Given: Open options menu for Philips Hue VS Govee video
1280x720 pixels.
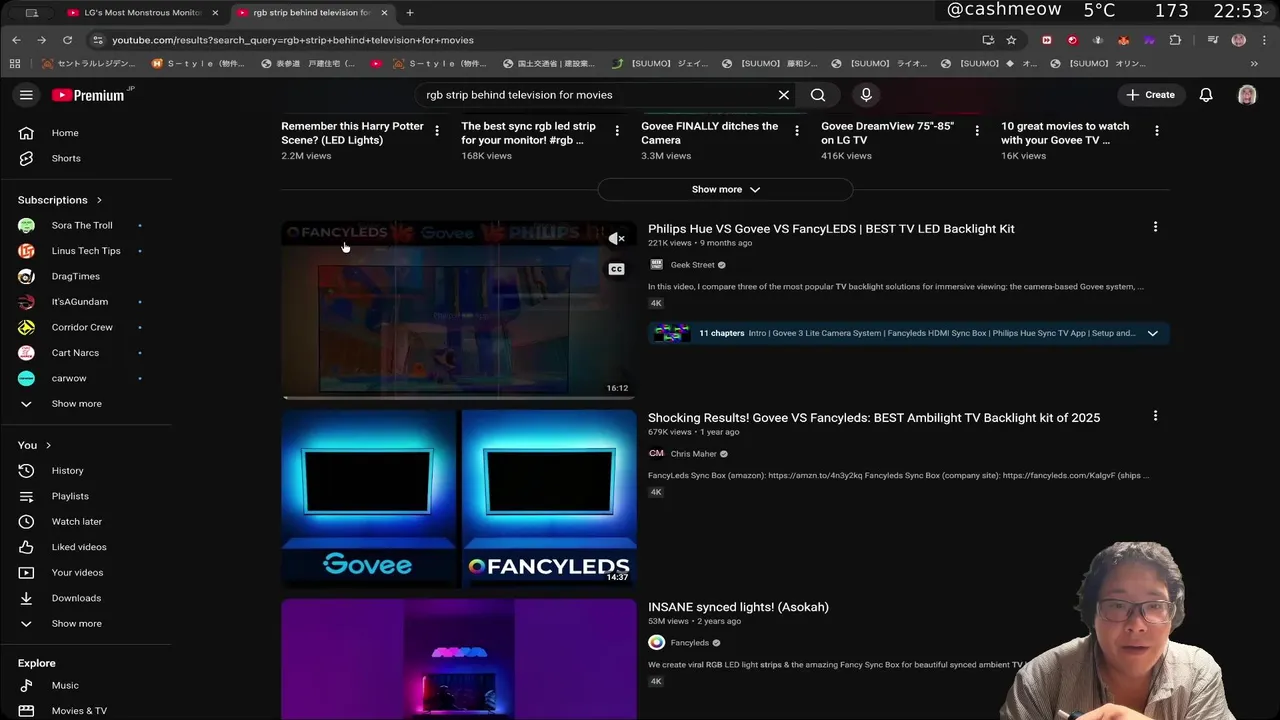Looking at the screenshot, I should (1155, 227).
